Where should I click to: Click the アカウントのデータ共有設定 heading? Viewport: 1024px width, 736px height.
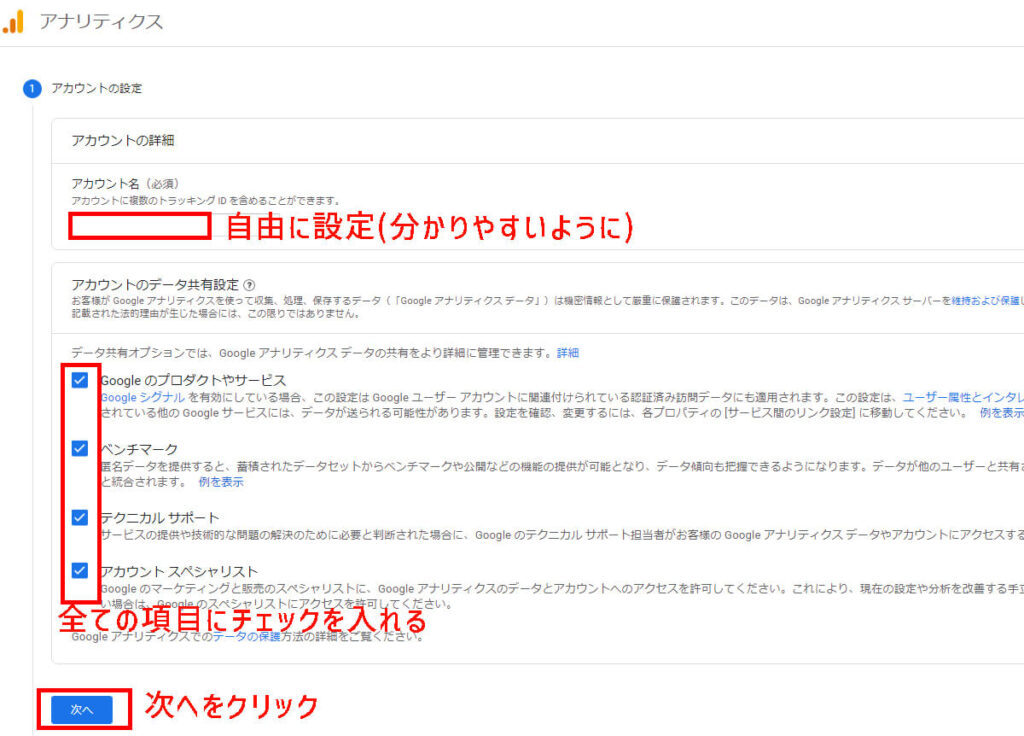(x=155, y=285)
